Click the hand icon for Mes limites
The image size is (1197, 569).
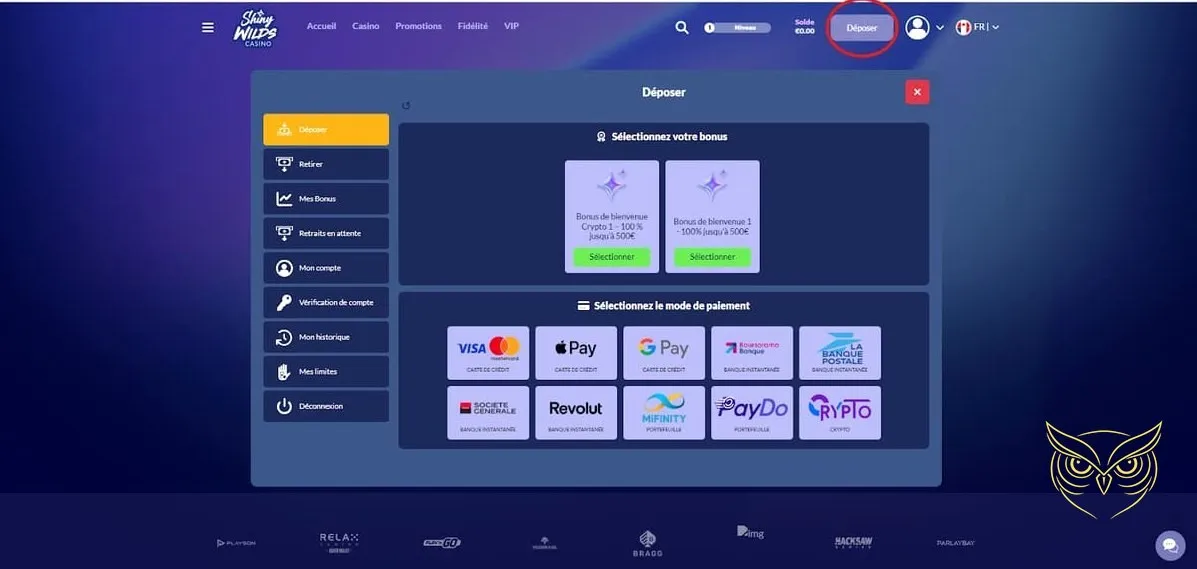click(284, 372)
